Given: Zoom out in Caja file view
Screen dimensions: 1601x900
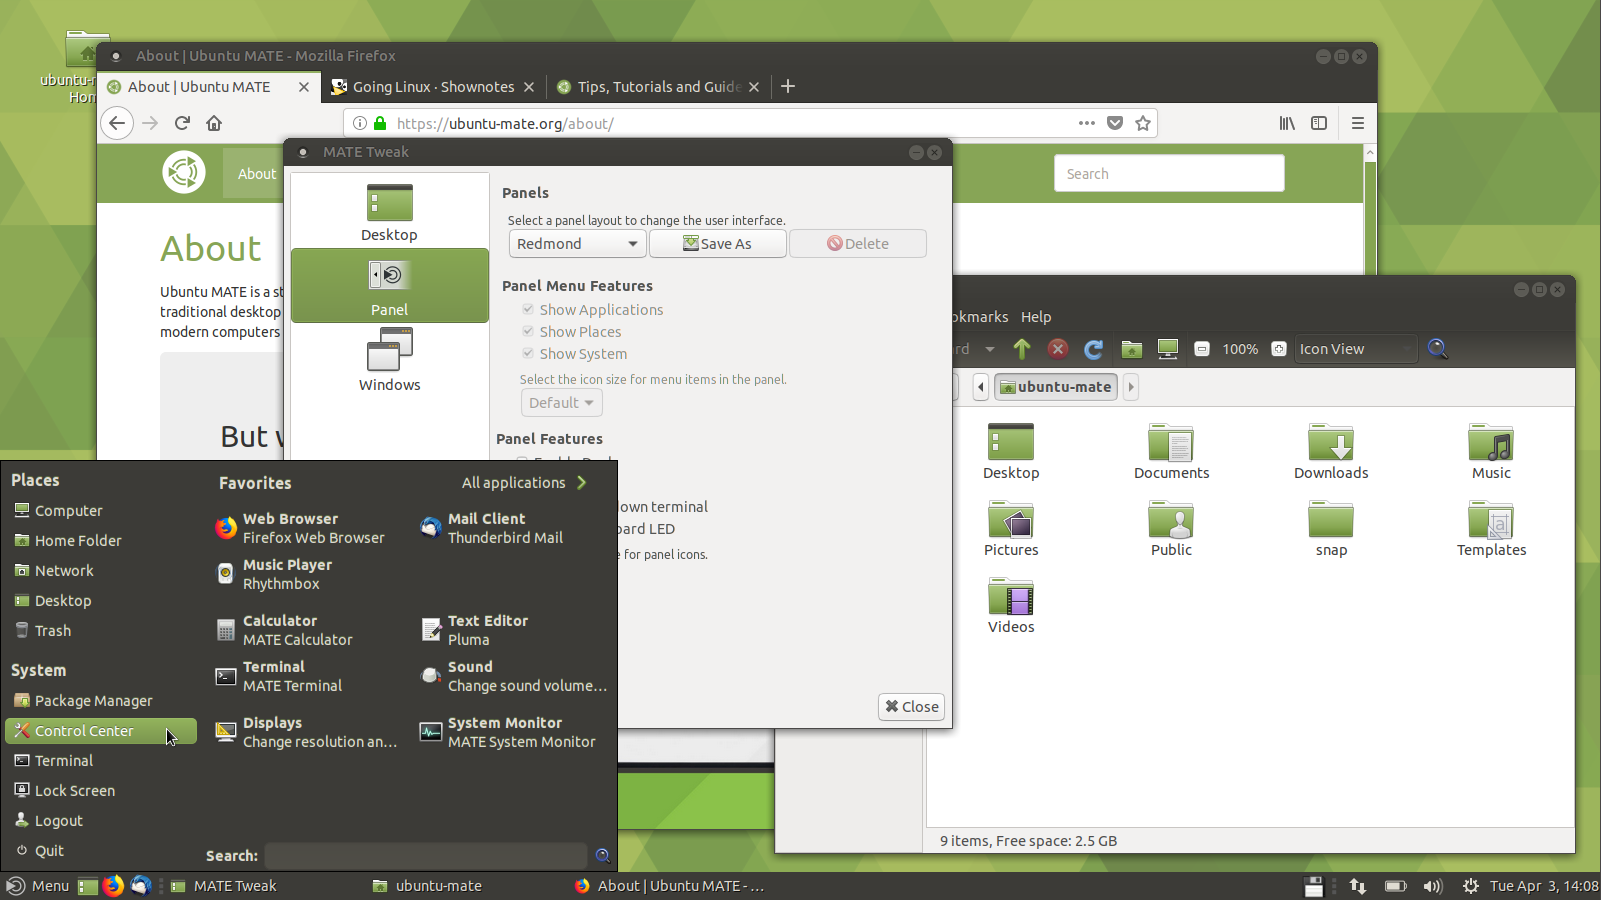Looking at the screenshot, I should (1202, 349).
